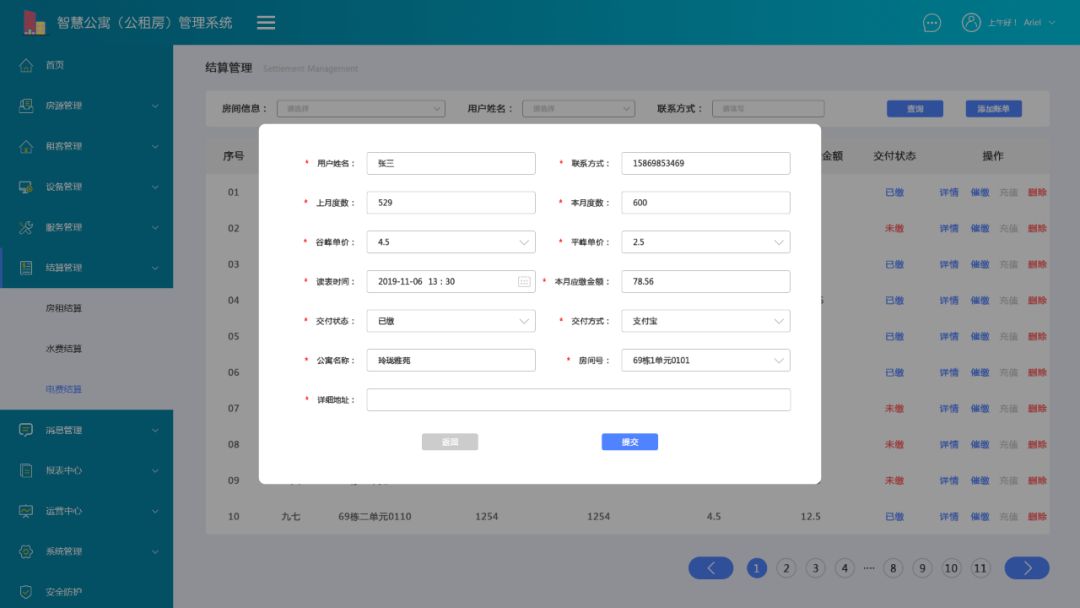Click the message bubble icon in top bar
Image resolution: width=1080 pixels, height=608 pixels.
[x=931, y=21]
